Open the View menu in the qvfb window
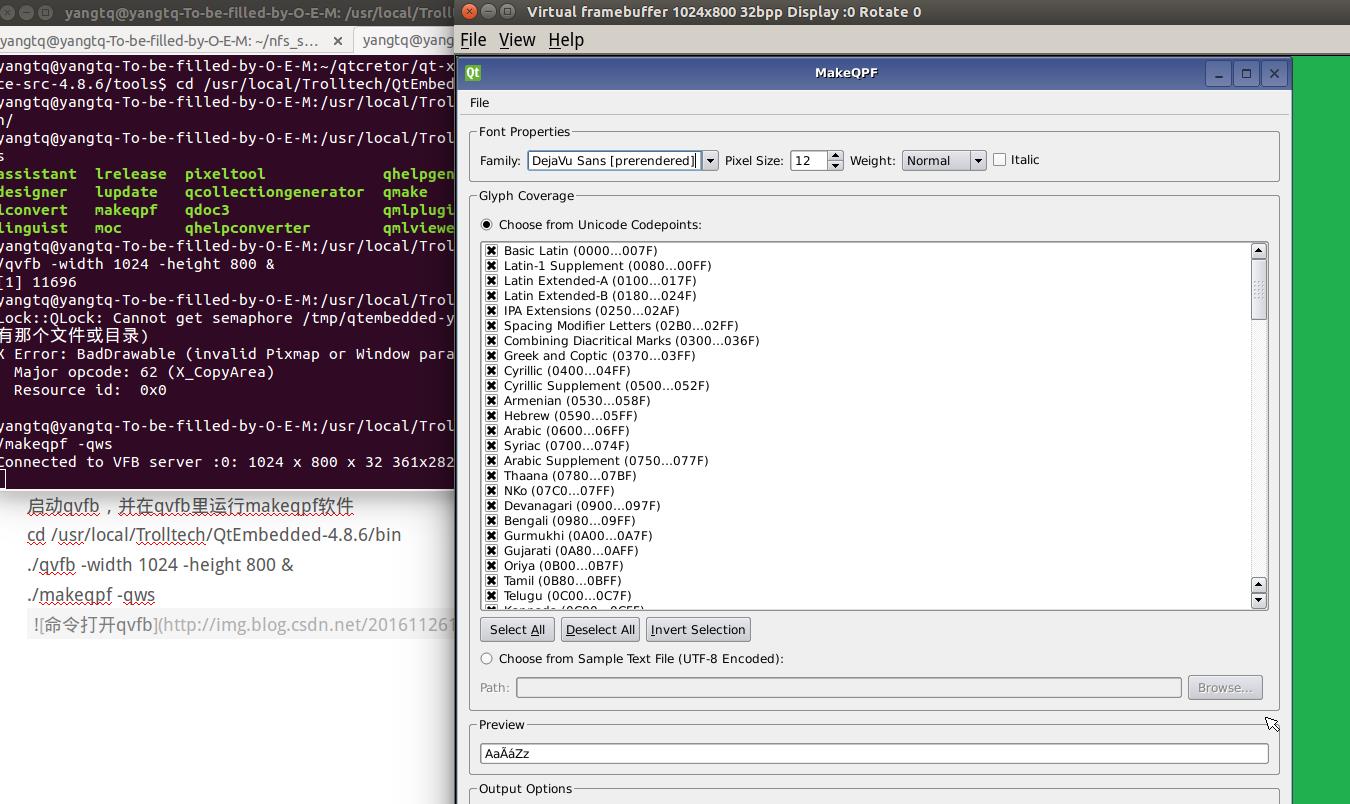 [x=517, y=40]
